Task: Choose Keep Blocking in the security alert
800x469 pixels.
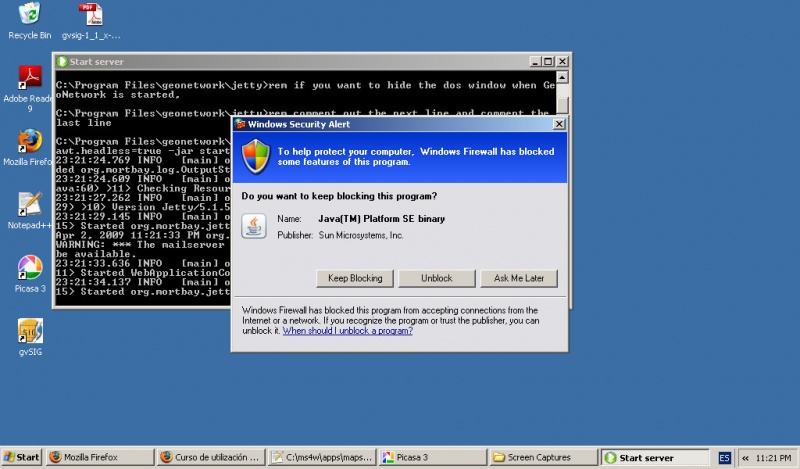Action: pyautogui.click(x=355, y=278)
